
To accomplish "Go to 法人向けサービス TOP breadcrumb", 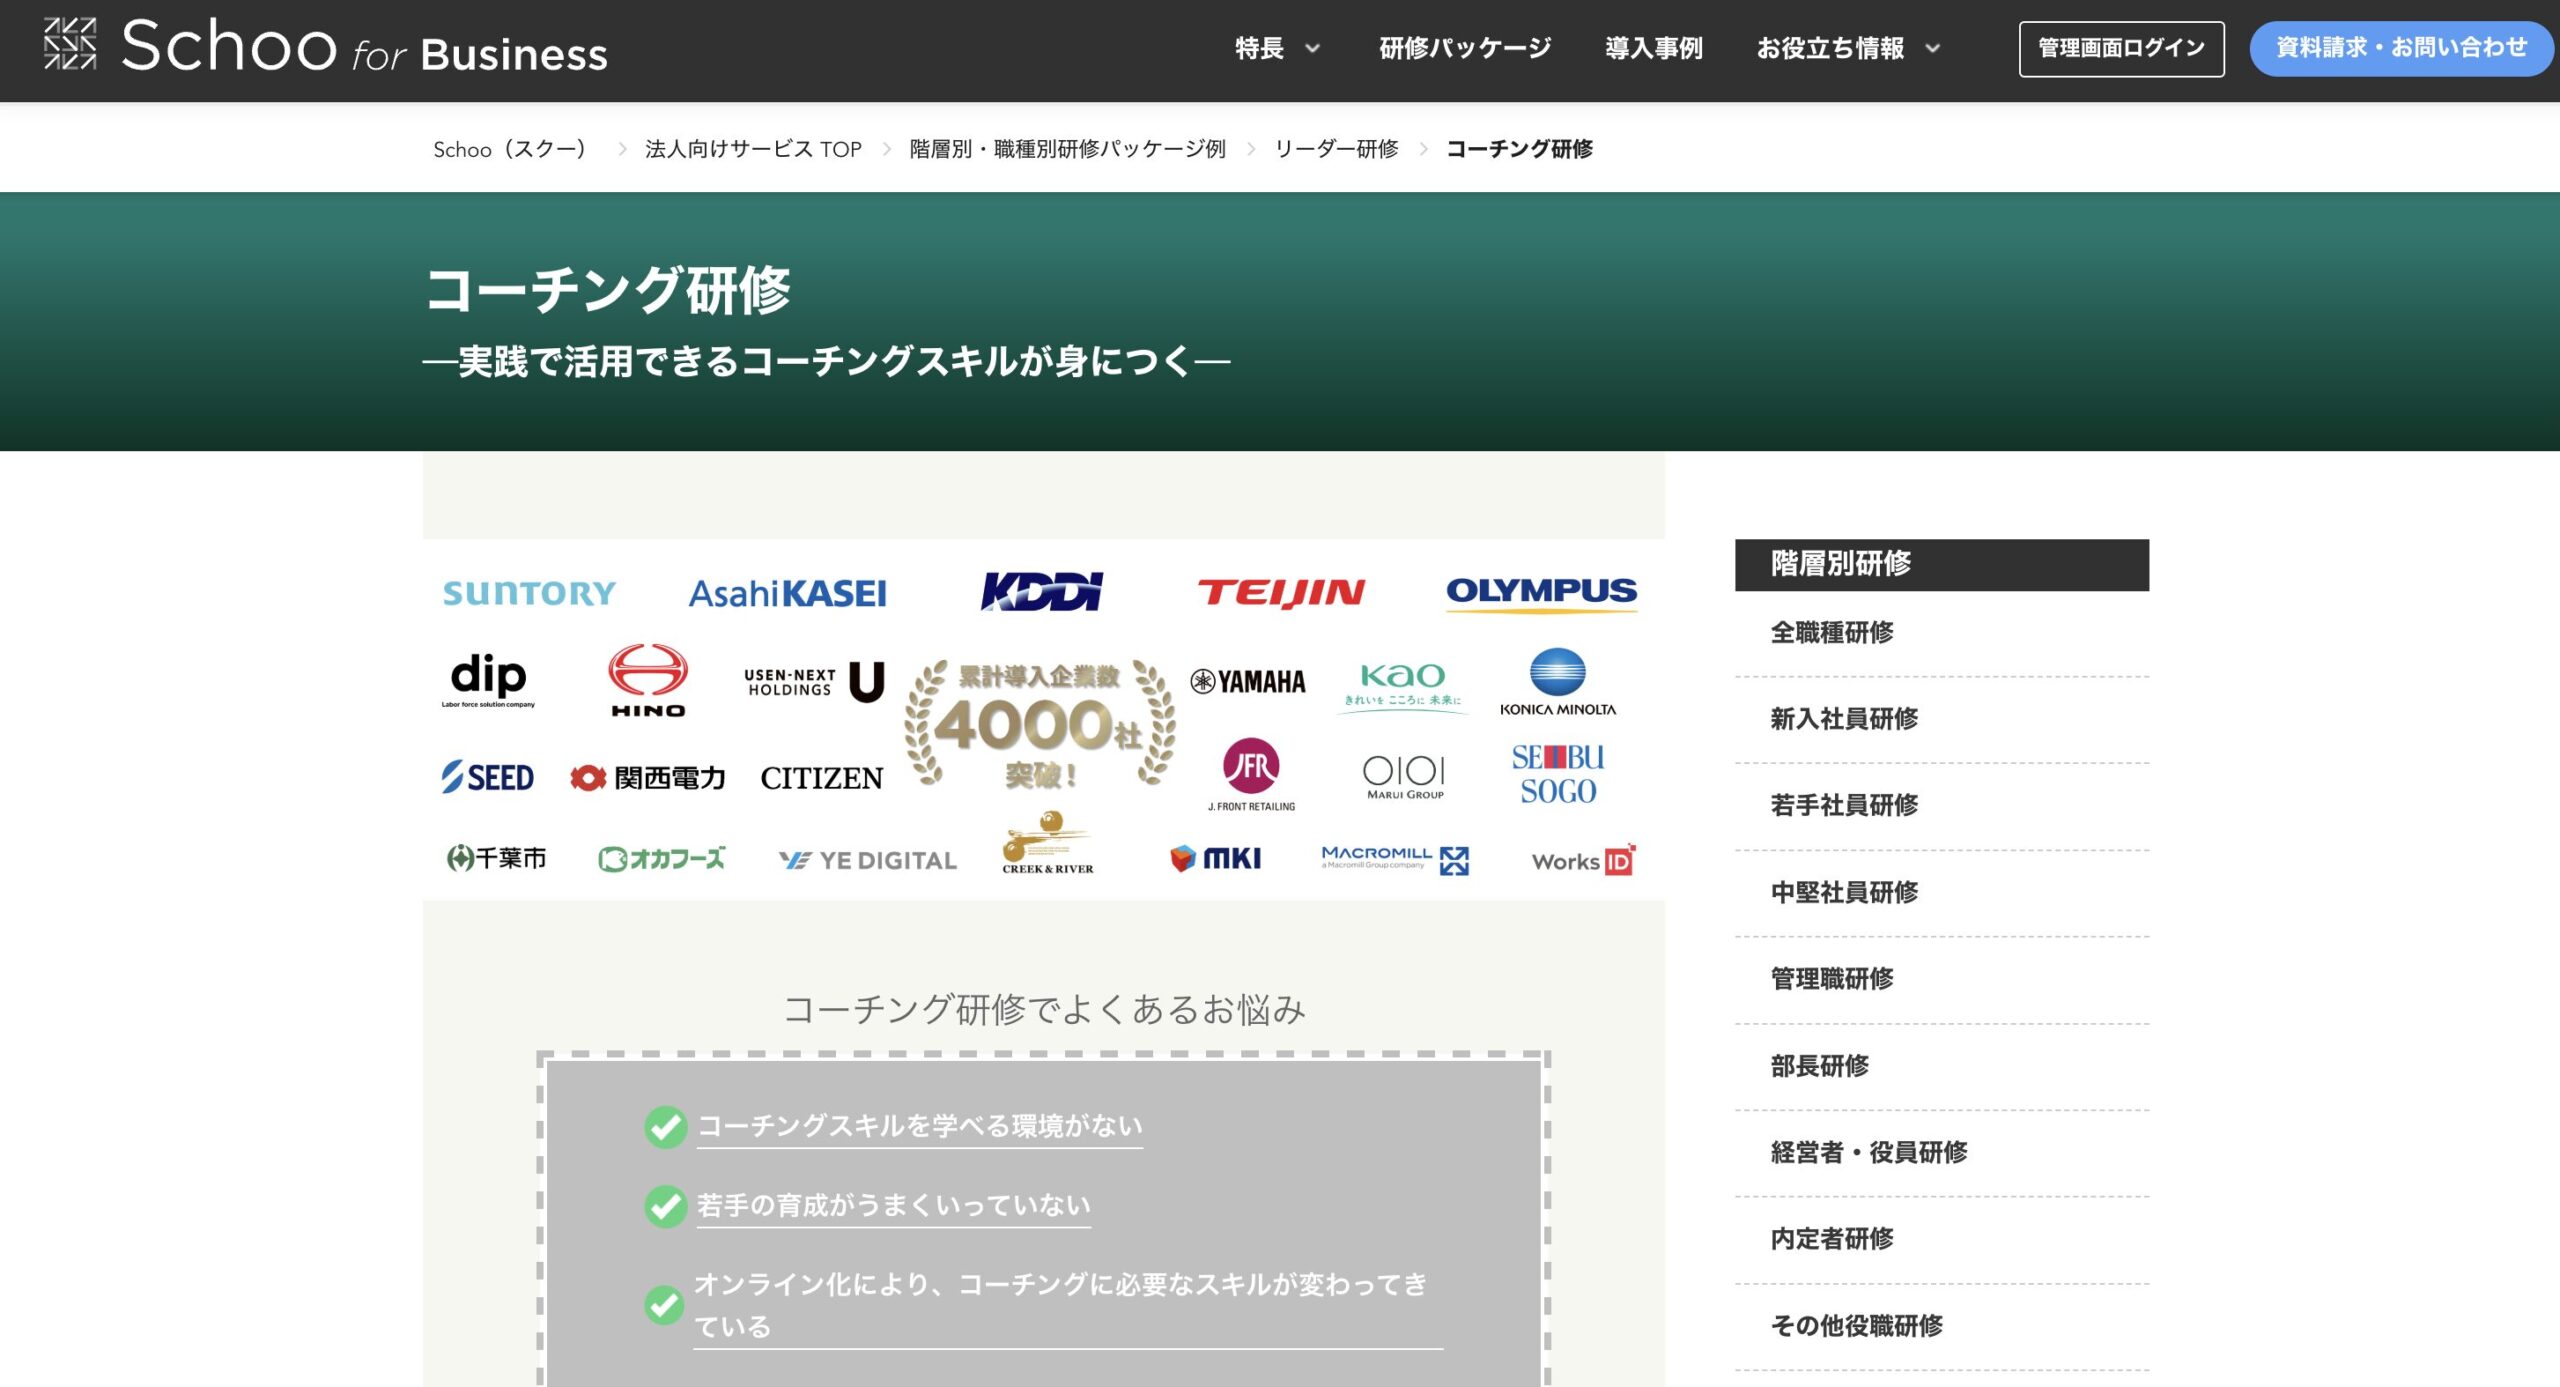I will [753, 150].
